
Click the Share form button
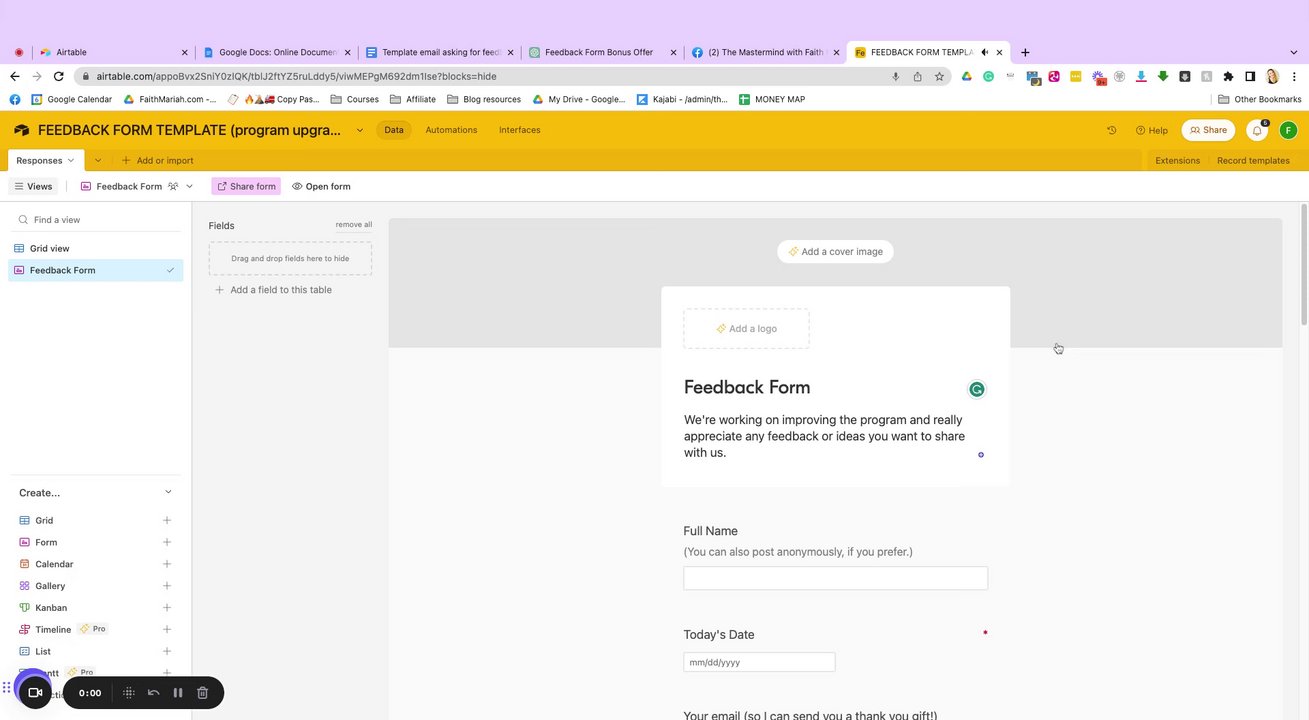[x=246, y=186]
